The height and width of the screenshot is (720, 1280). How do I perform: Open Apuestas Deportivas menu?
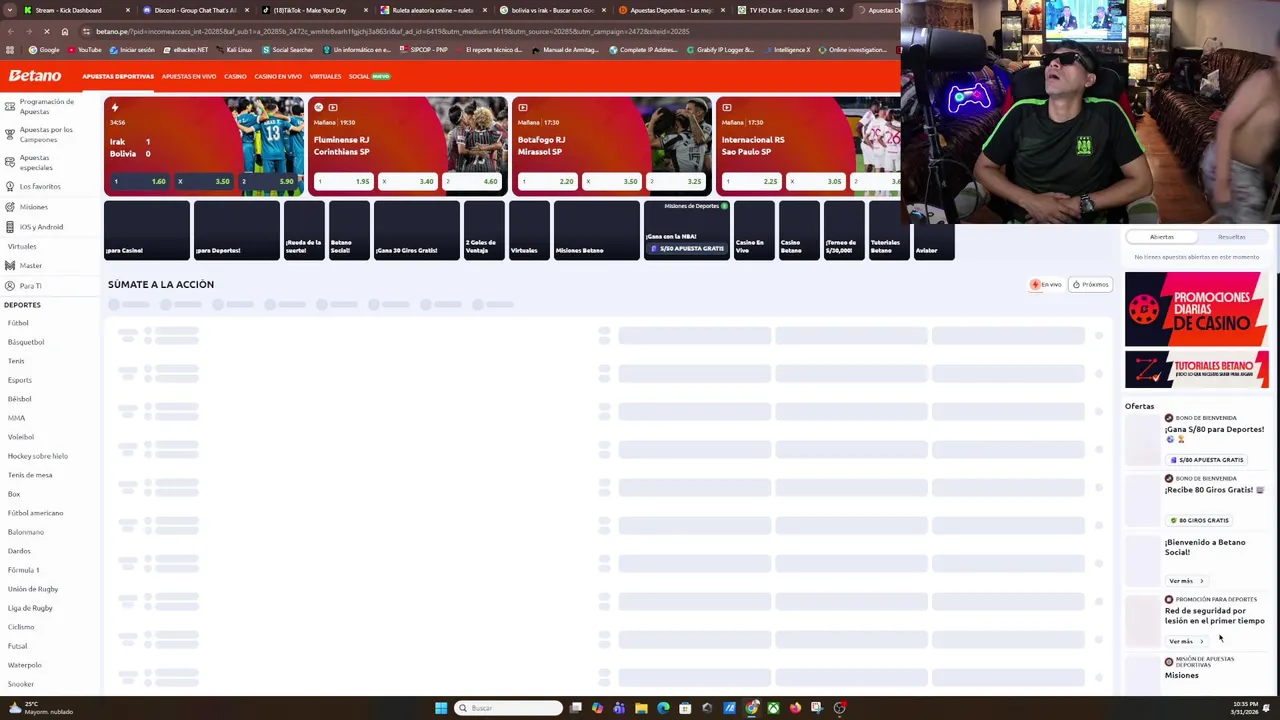(x=118, y=77)
